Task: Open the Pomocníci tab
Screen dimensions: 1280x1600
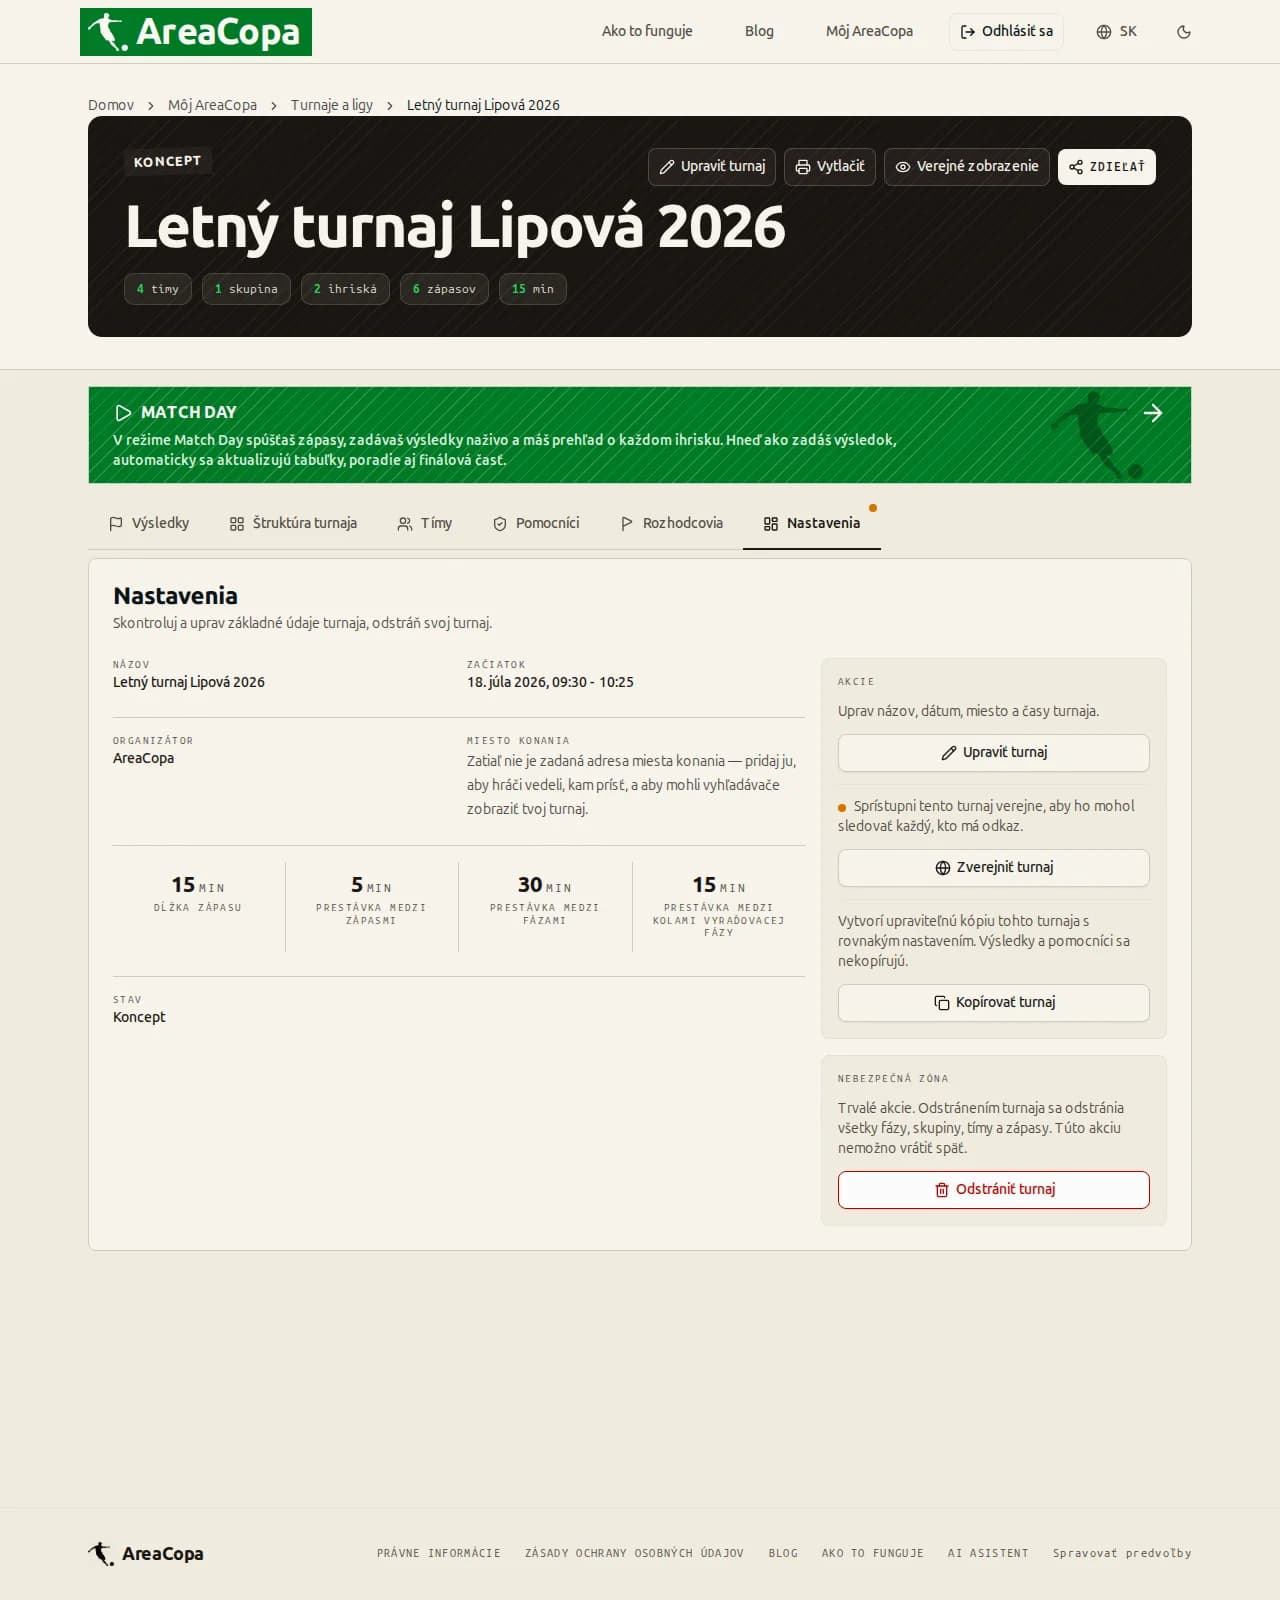Action: 536,523
